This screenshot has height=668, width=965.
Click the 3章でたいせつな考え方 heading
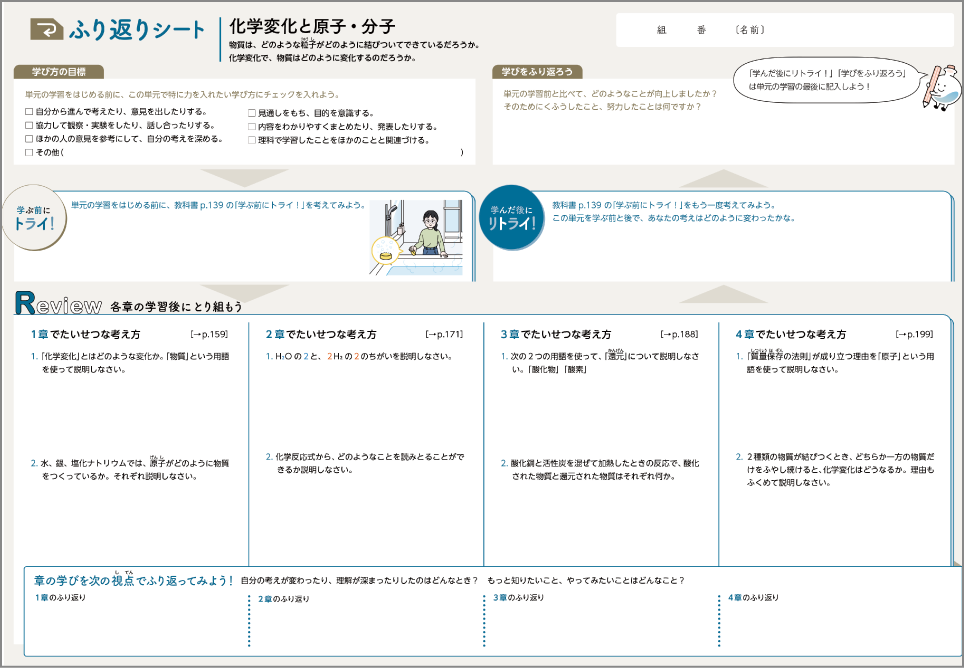coord(555,334)
